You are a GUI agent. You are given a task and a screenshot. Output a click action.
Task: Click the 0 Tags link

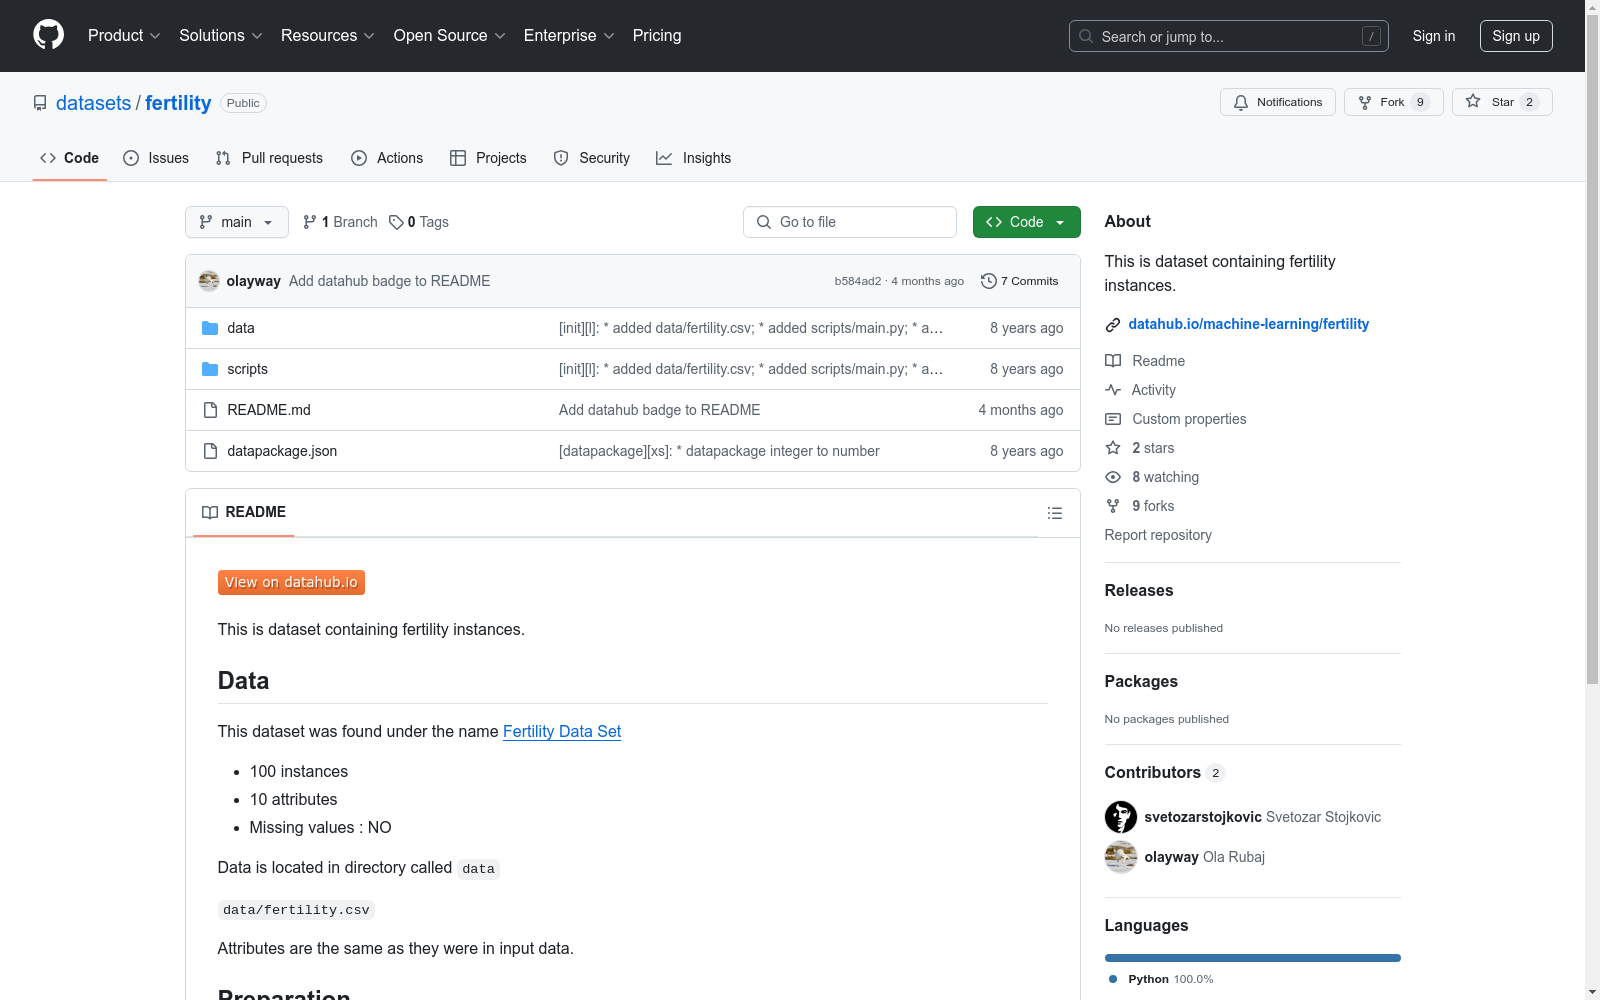pos(419,222)
